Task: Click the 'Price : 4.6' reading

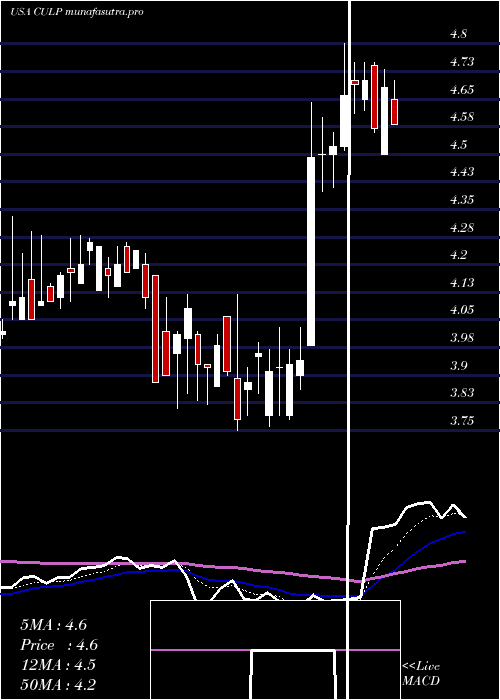Action: coord(59,645)
